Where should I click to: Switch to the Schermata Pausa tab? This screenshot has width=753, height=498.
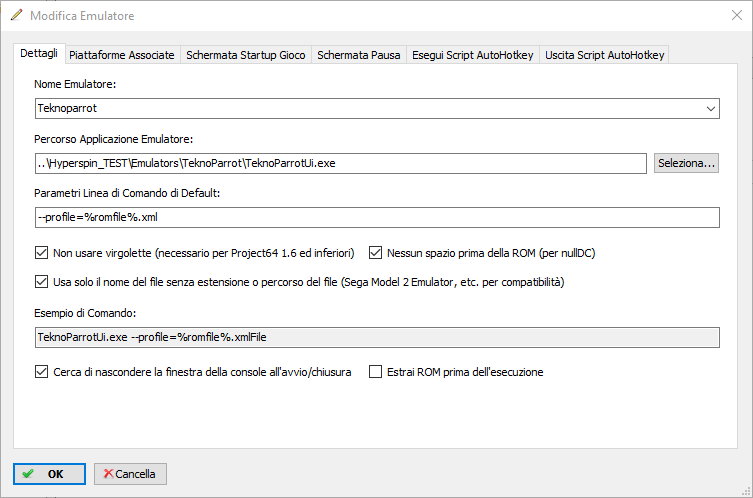coord(359,55)
